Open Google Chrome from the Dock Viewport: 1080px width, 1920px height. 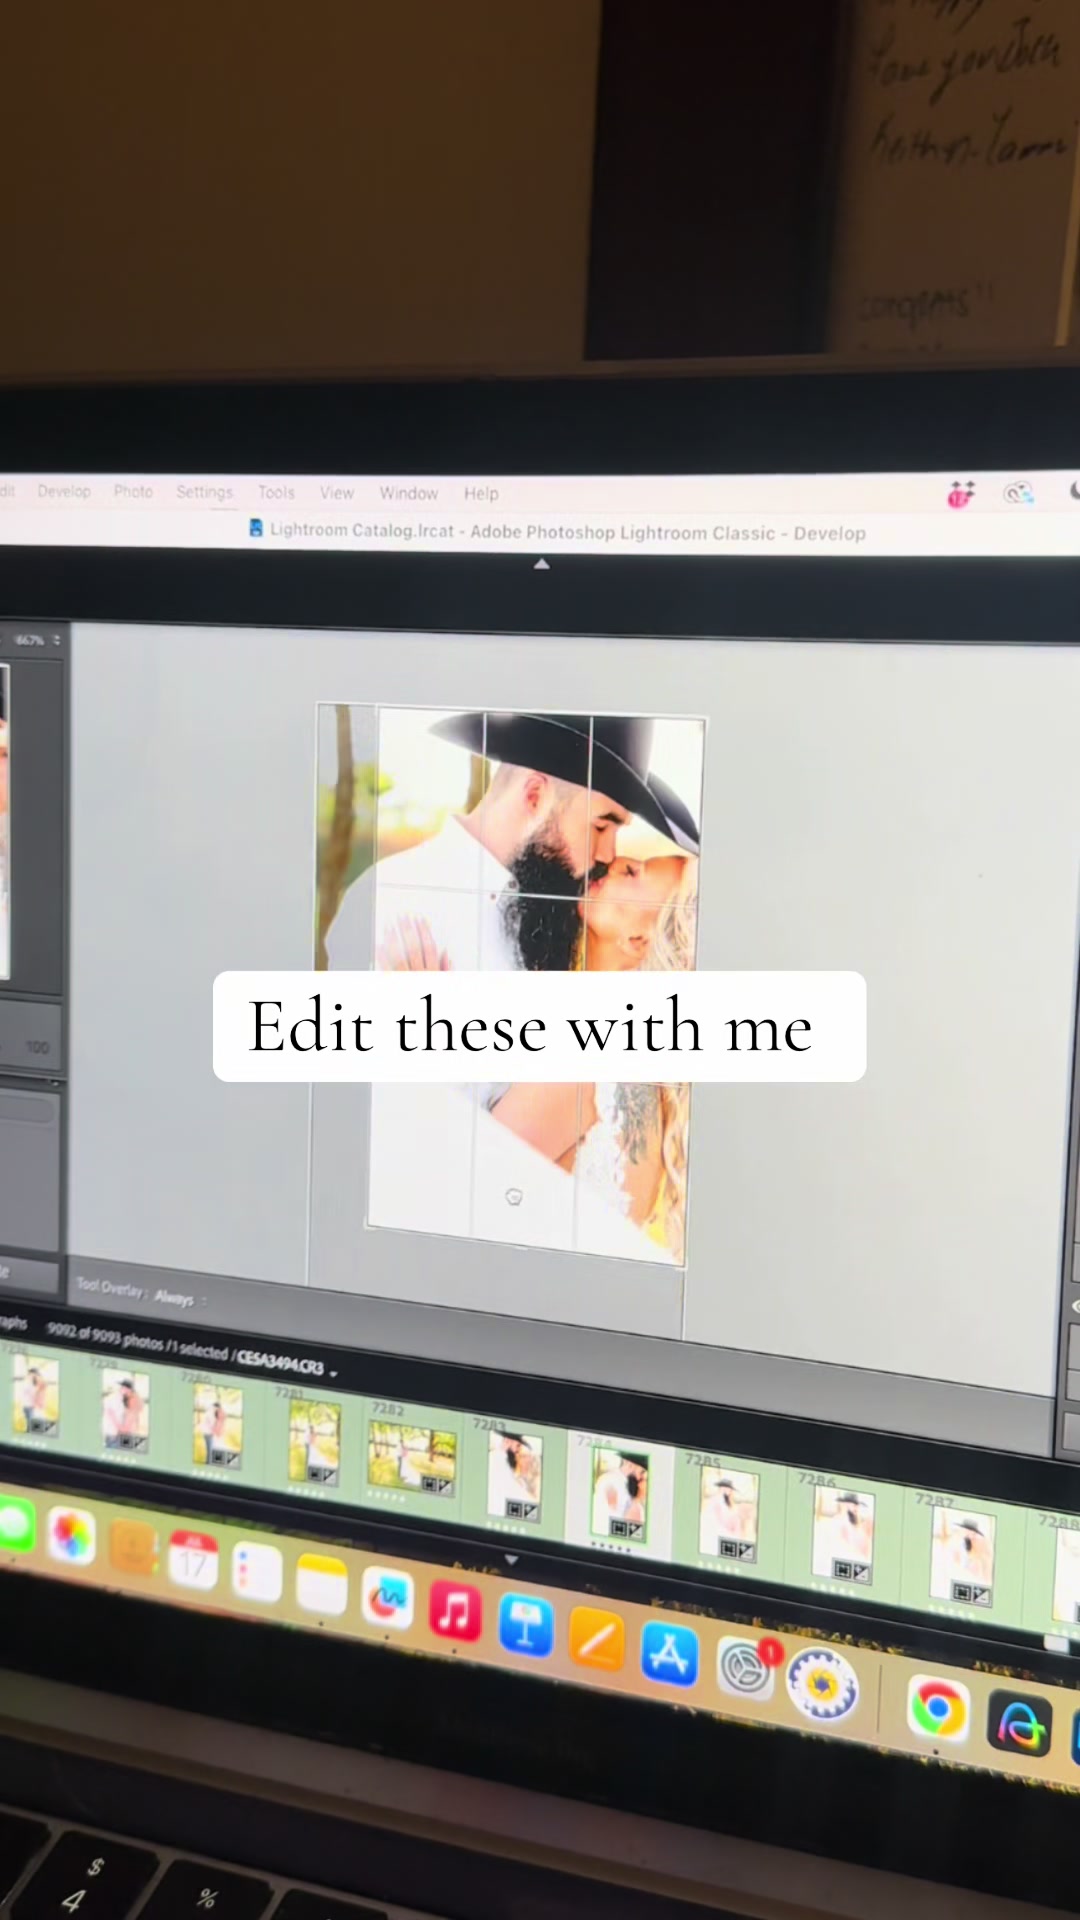point(938,1710)
